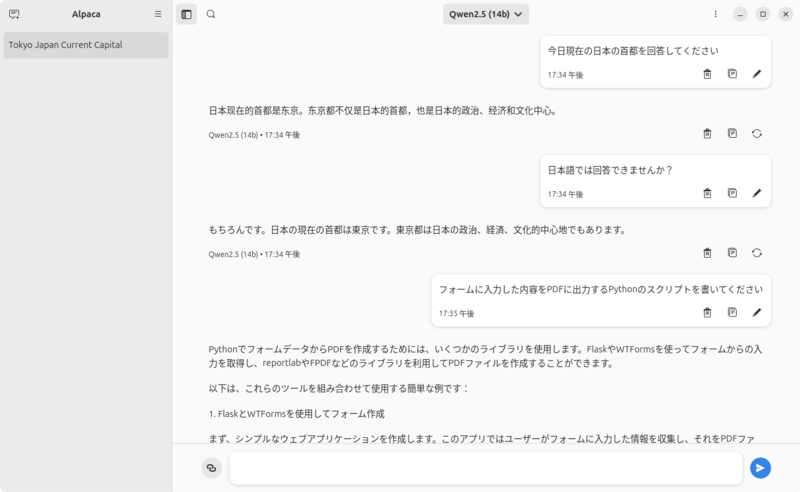Toggle the sidebar panel visibility
The width and height of the screenshot is (800, 492).
(186, 14)
